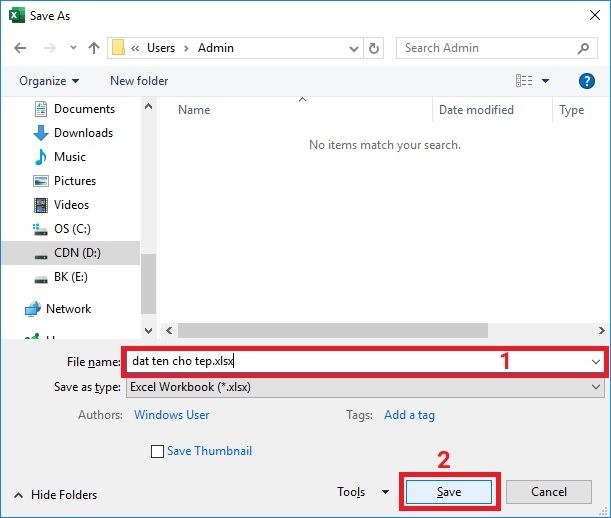The height and width of the screenshot is (518, 611).
Task: Click the horizontal scrollbar thumb
Action: pos(333,331)
